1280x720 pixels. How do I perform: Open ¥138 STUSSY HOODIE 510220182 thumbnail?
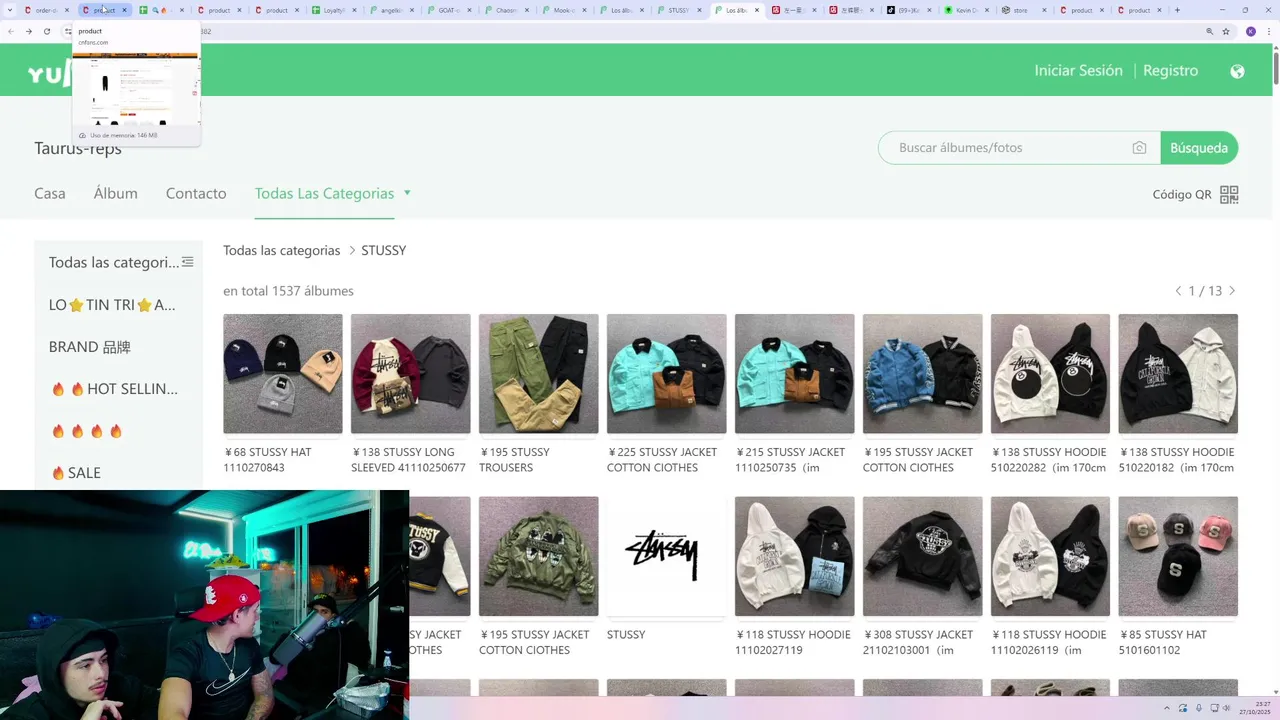tap(1178, 374)
